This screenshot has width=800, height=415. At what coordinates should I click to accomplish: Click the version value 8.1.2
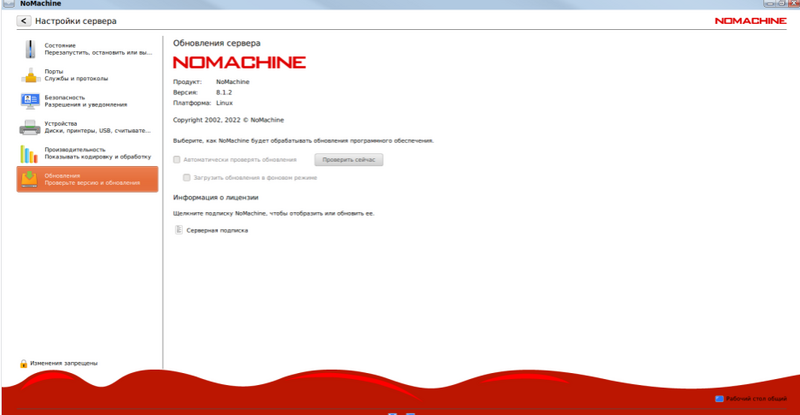[224, 92]
